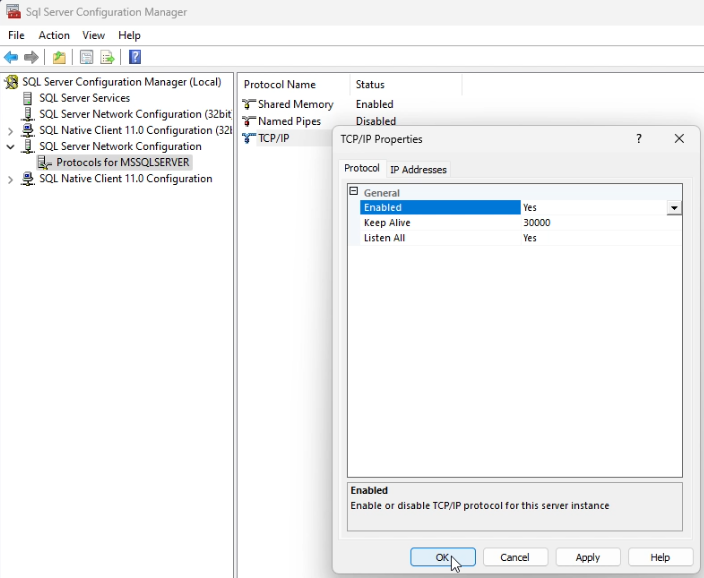Collapse the General property category
The height and width of the screenshot is (578, 704).
coord(353,192)
